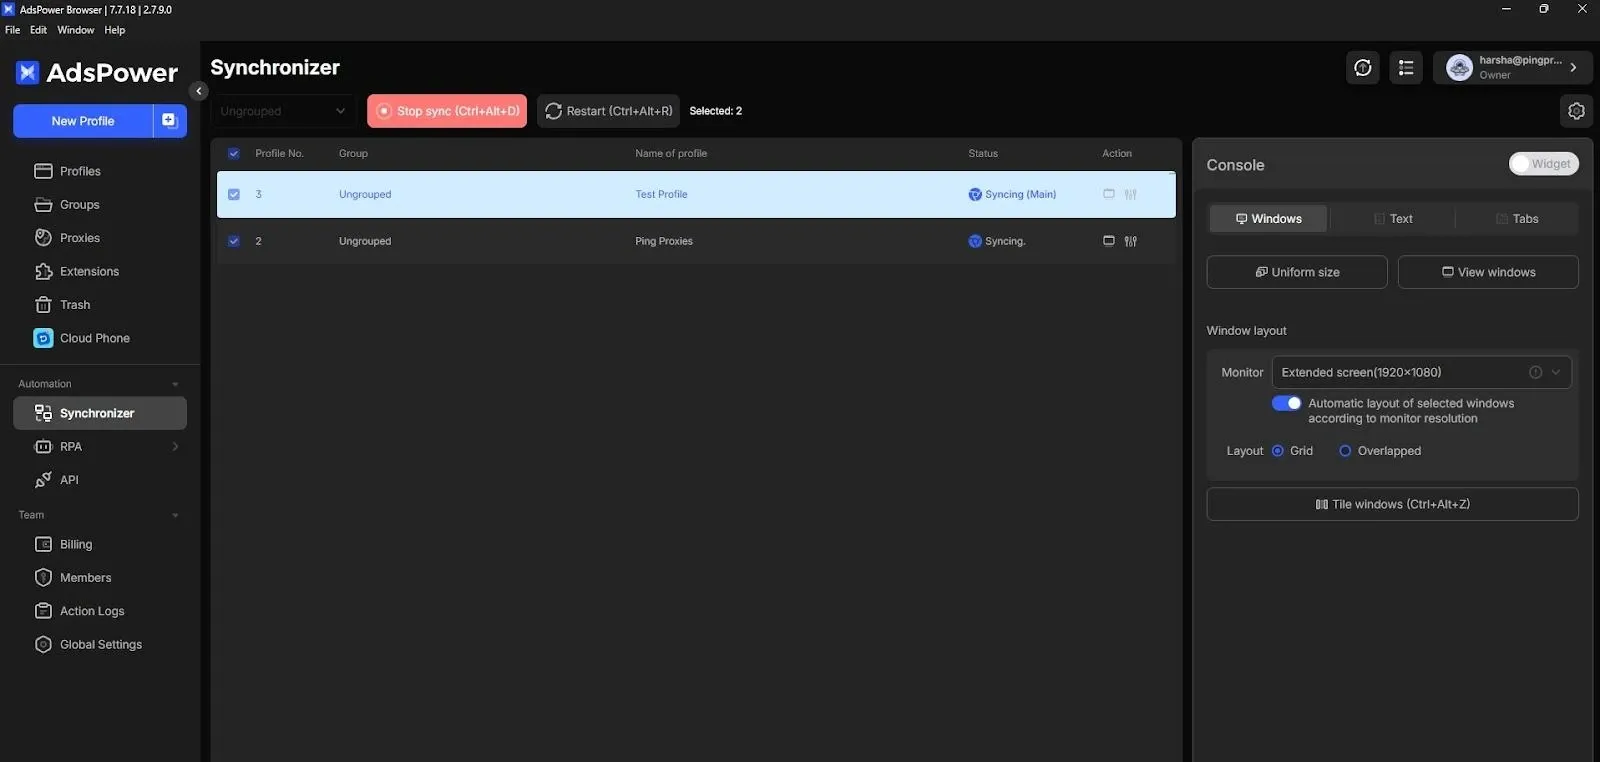Switch to the Tabs console tab

(x=1517, y=219)
